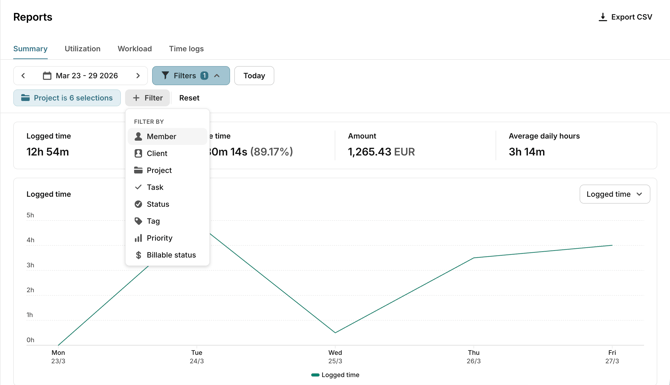Viewport: 670px width, 385px height.
Task: Click the Task checkmark icon
Action: 138,187
